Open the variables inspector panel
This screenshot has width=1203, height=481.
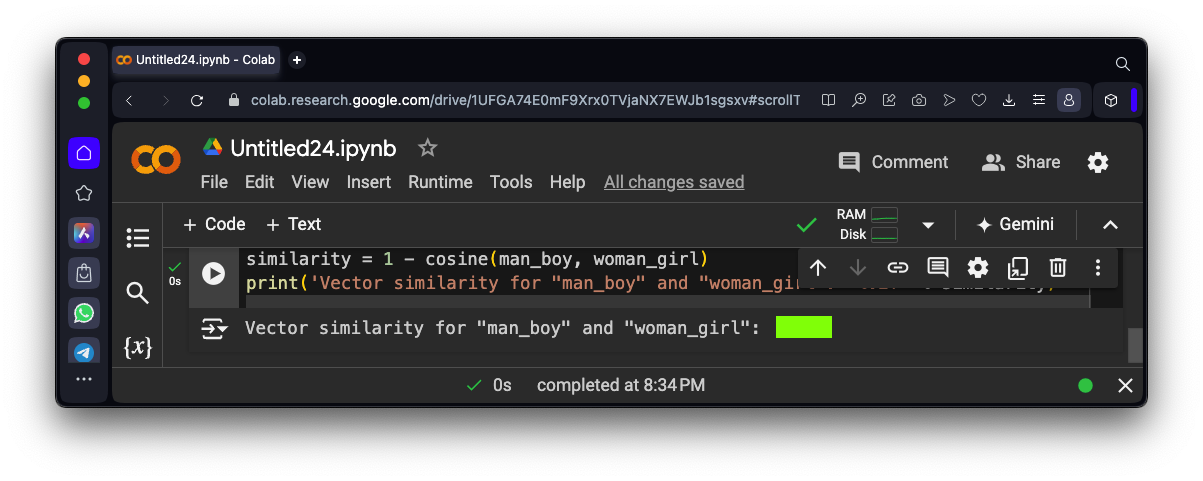coord(138,347)
